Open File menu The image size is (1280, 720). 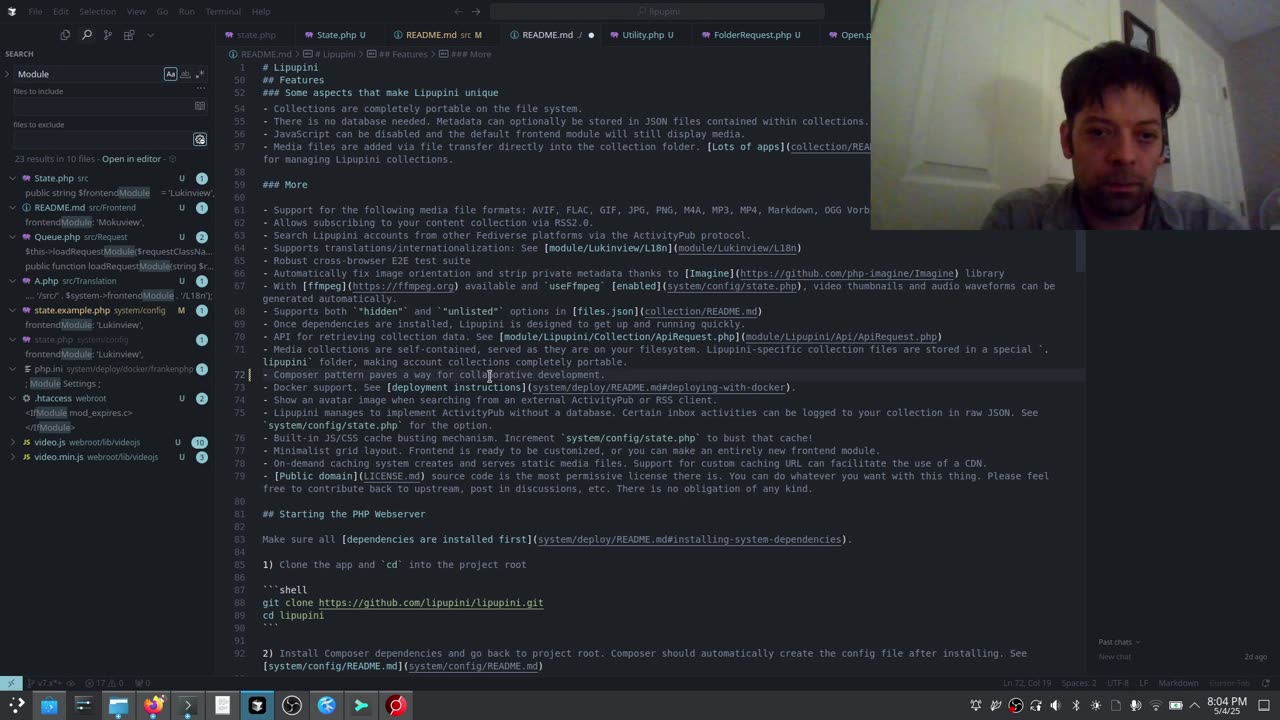pyautogui.click(x=35, y=11)
